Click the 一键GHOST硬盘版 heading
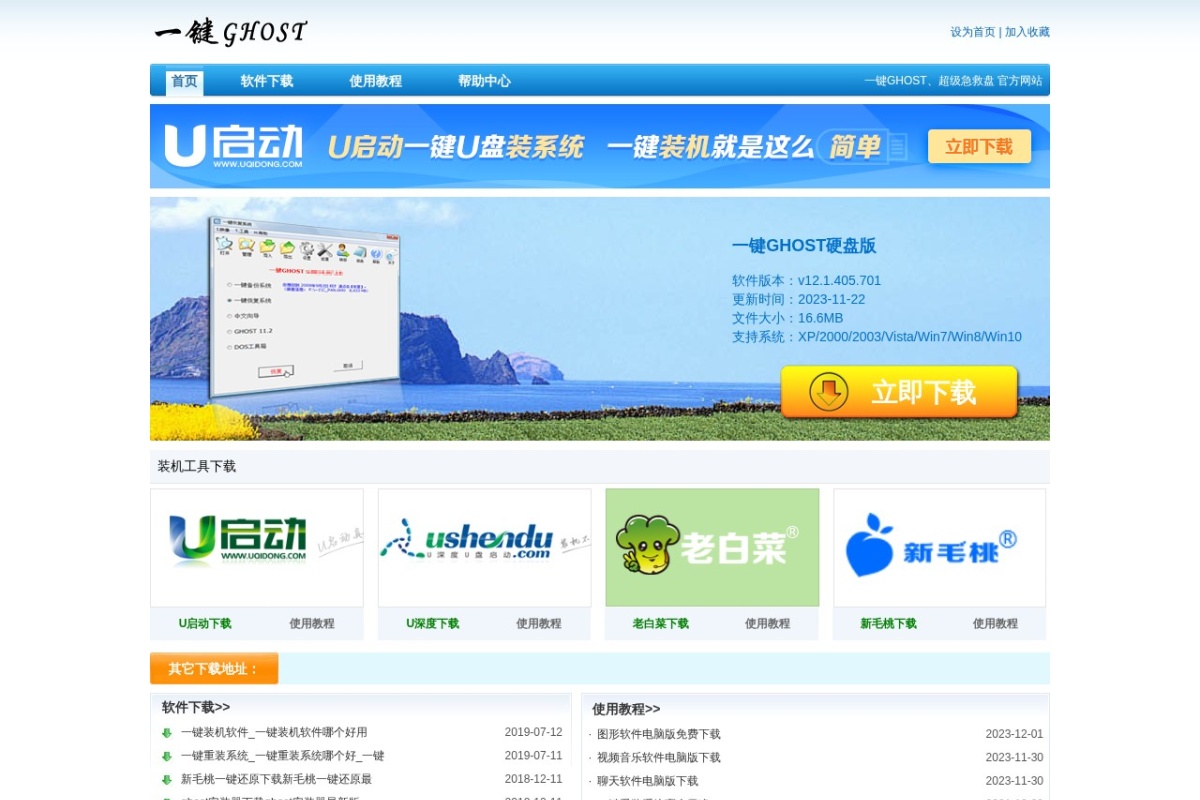The height and width of the screenshot is (800, 1200). [x=804, y=246]
